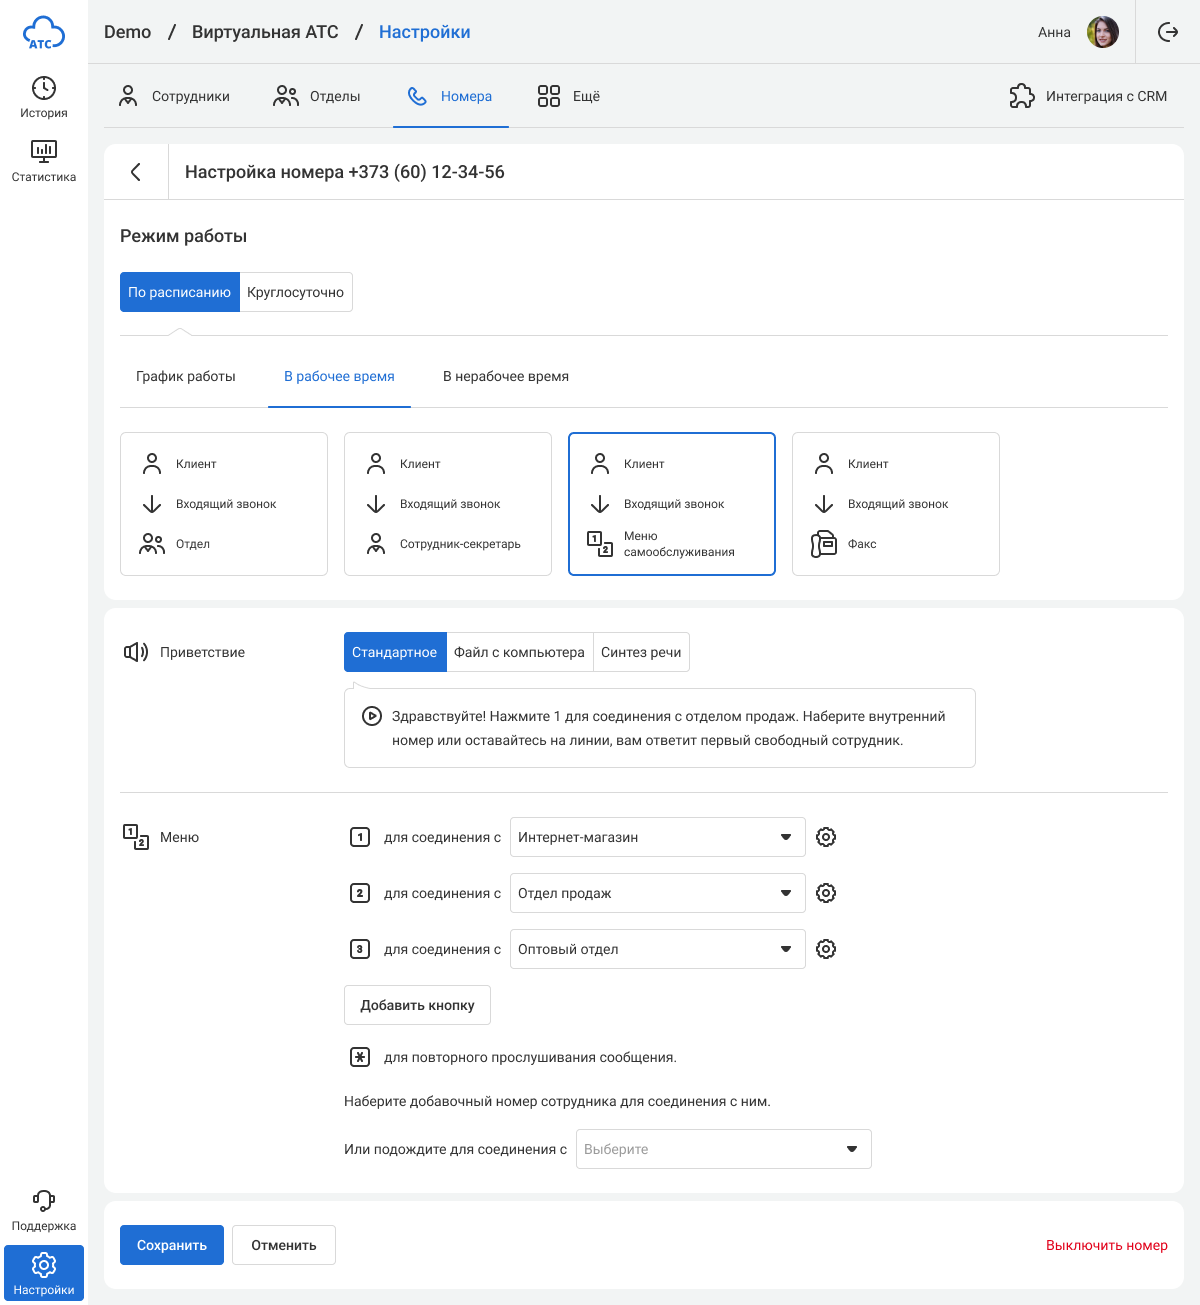Viewport: 1200px width, 1305px height.
Task: Select the Факс call routing card
Action: click(895, 504)
